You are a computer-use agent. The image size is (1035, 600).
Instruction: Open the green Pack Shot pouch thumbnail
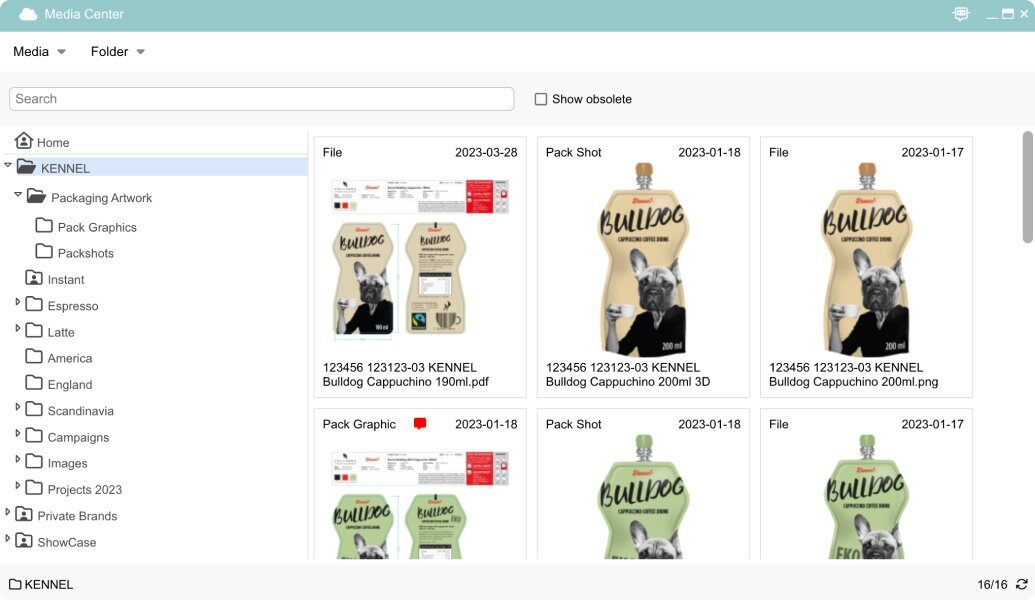[644, 497]
